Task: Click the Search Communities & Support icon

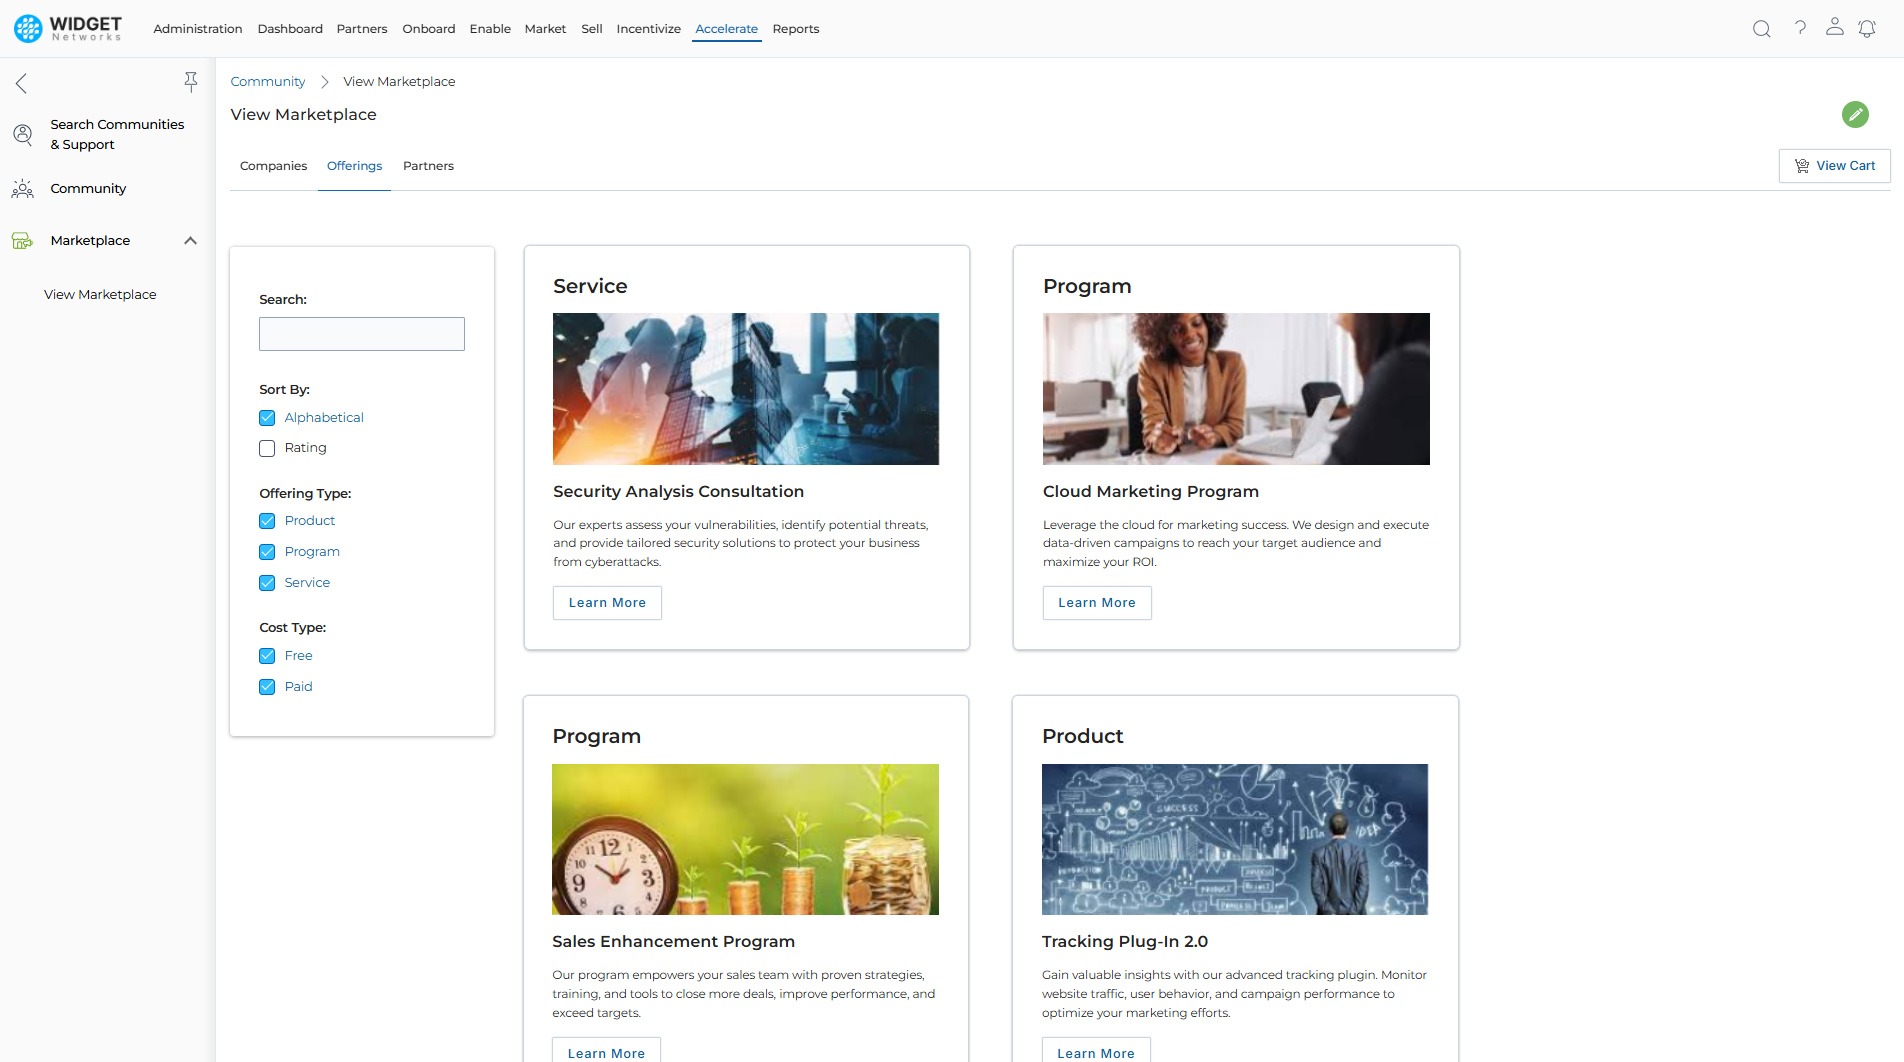Action: point(23,134)
